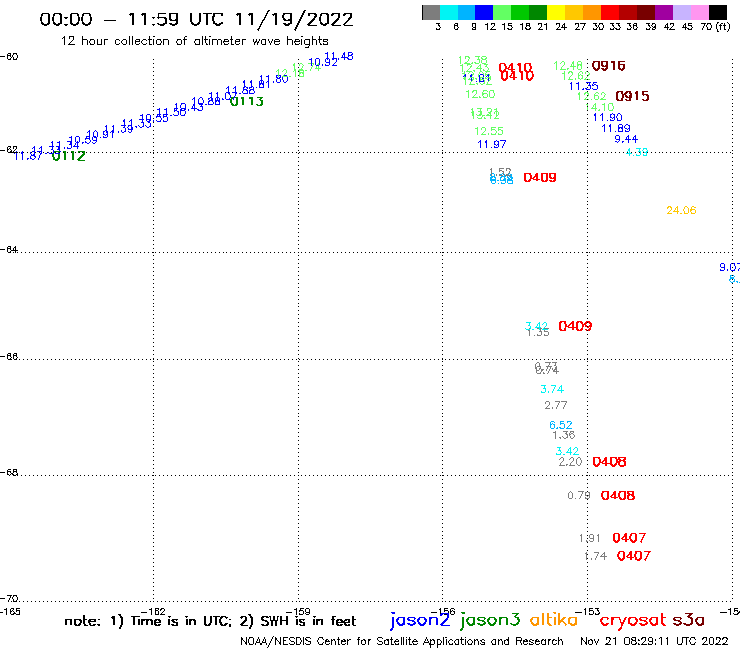Click the red "0407" beside 1.91
Screen dimensions: 740x650
tap(629, 538)
